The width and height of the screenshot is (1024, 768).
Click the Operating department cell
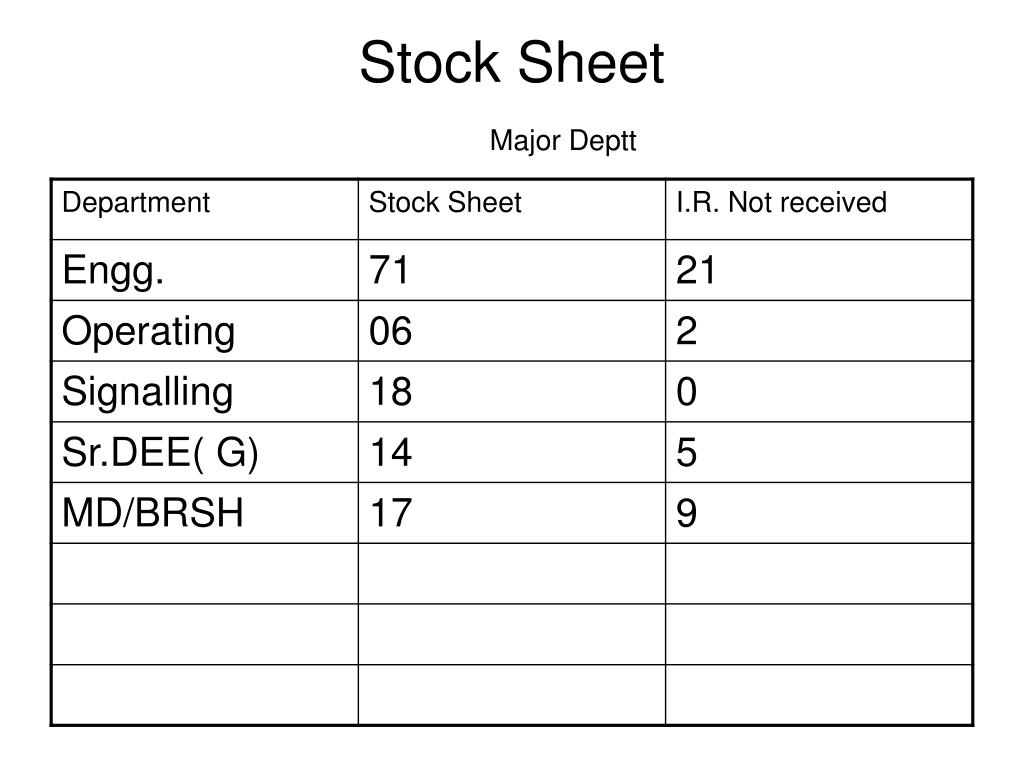coord(205,330)
